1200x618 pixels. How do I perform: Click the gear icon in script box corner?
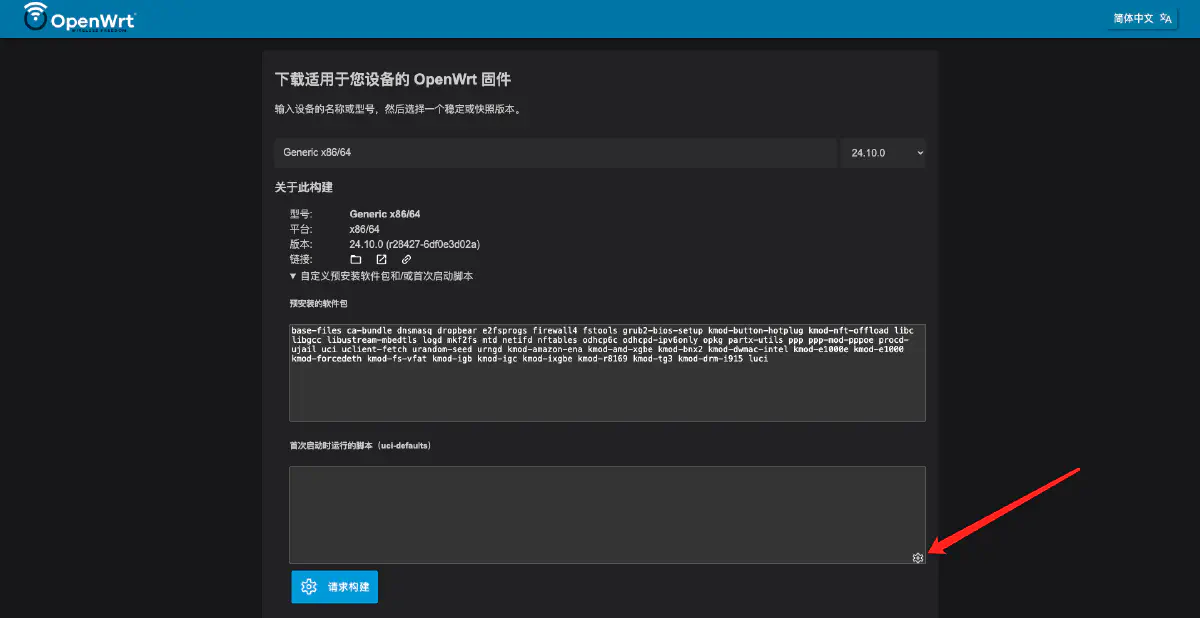point(918,558)
